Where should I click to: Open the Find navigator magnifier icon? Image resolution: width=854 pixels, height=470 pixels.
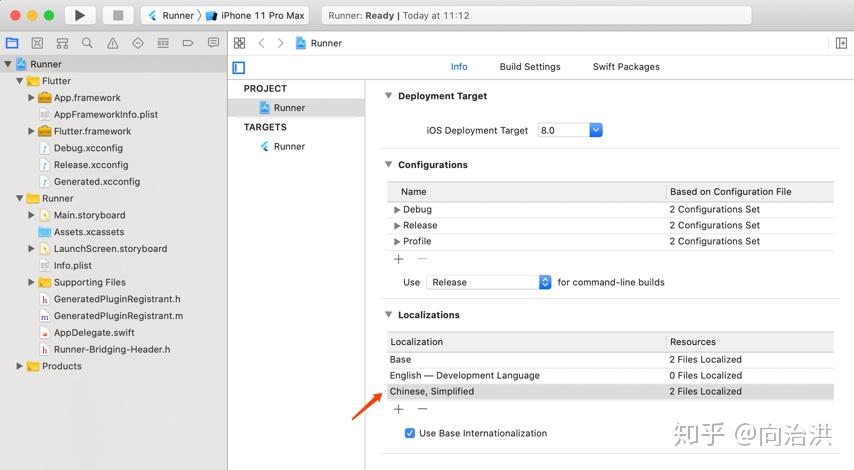pyautogui.click(x=87, y=43)
